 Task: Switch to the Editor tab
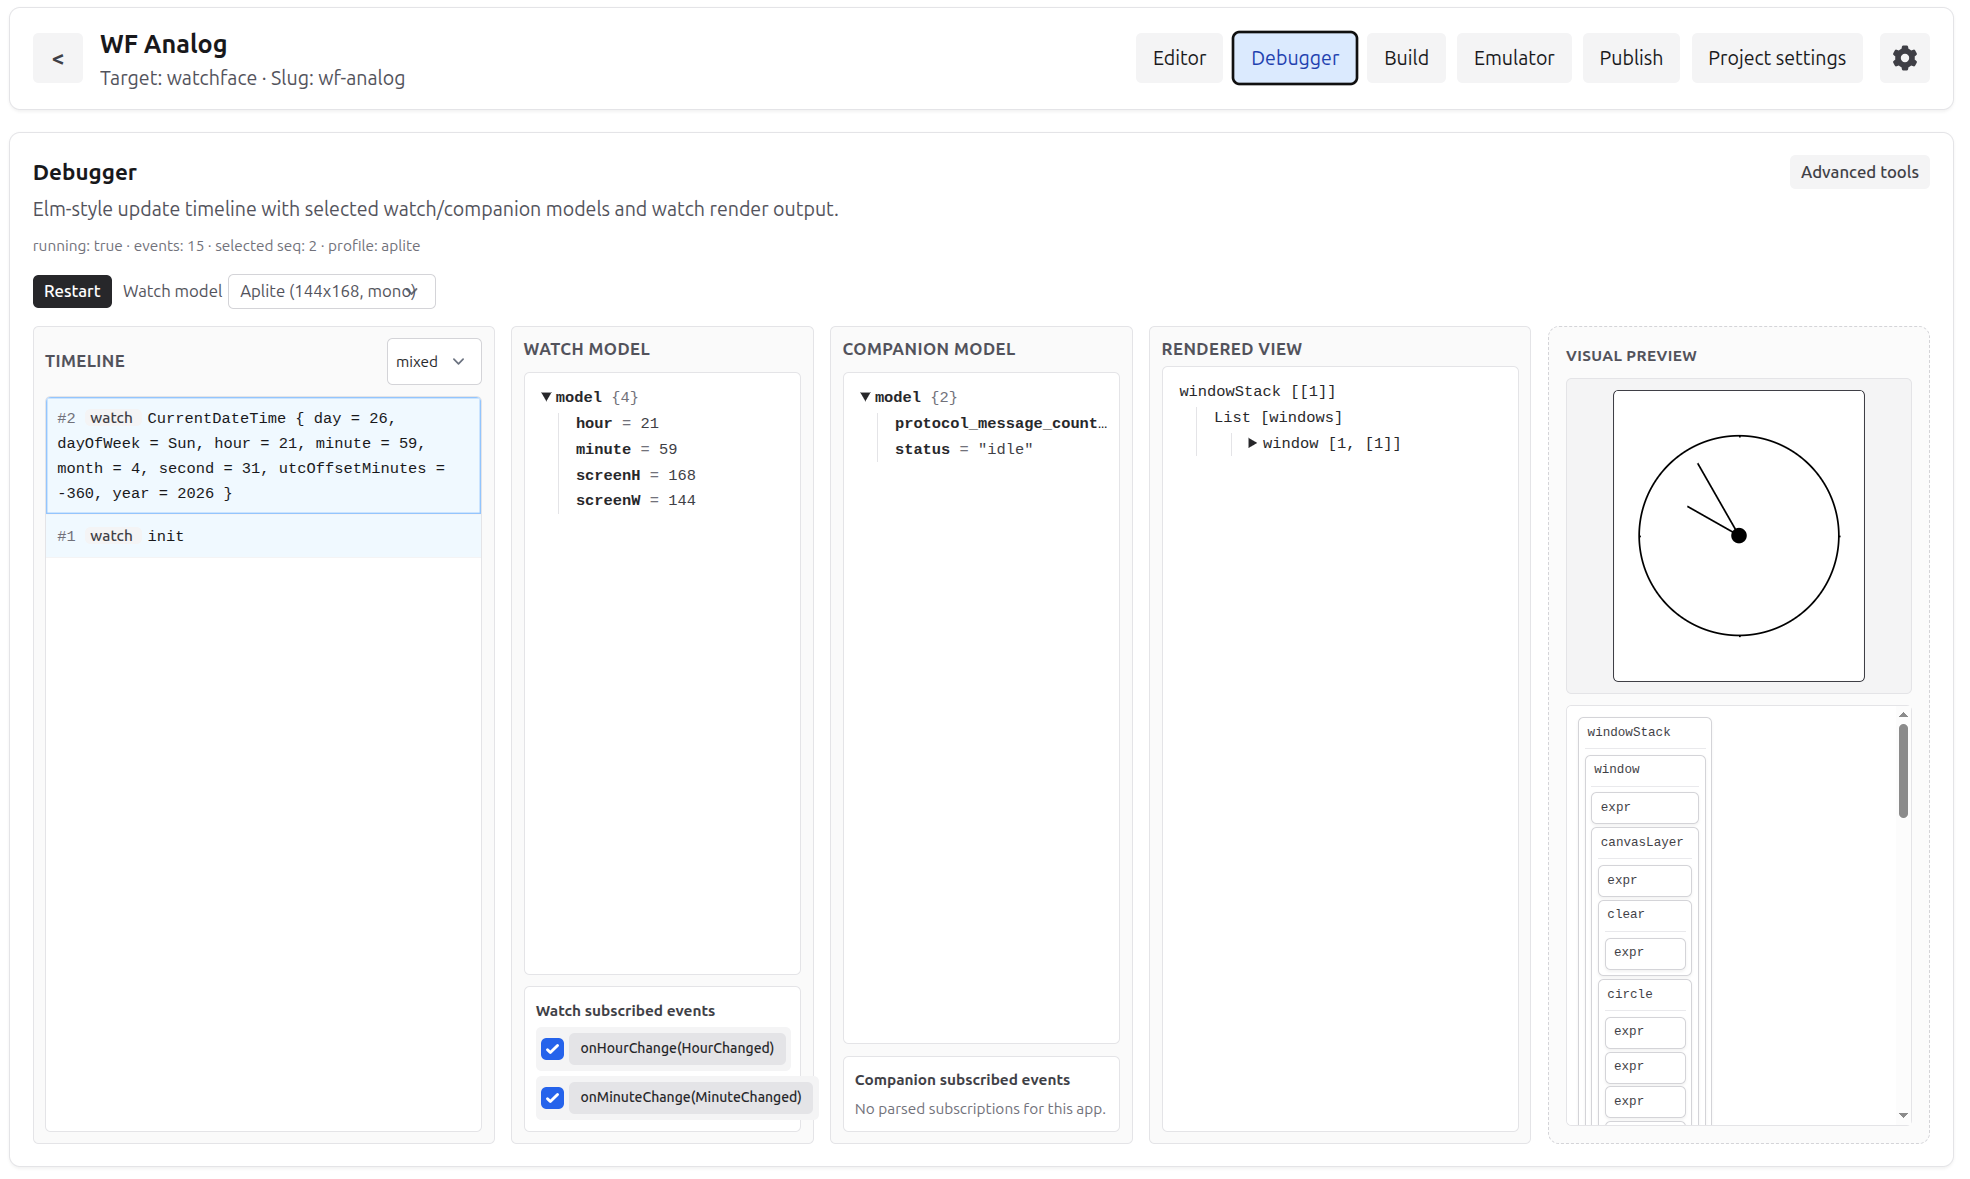(x=1179, y=58)
